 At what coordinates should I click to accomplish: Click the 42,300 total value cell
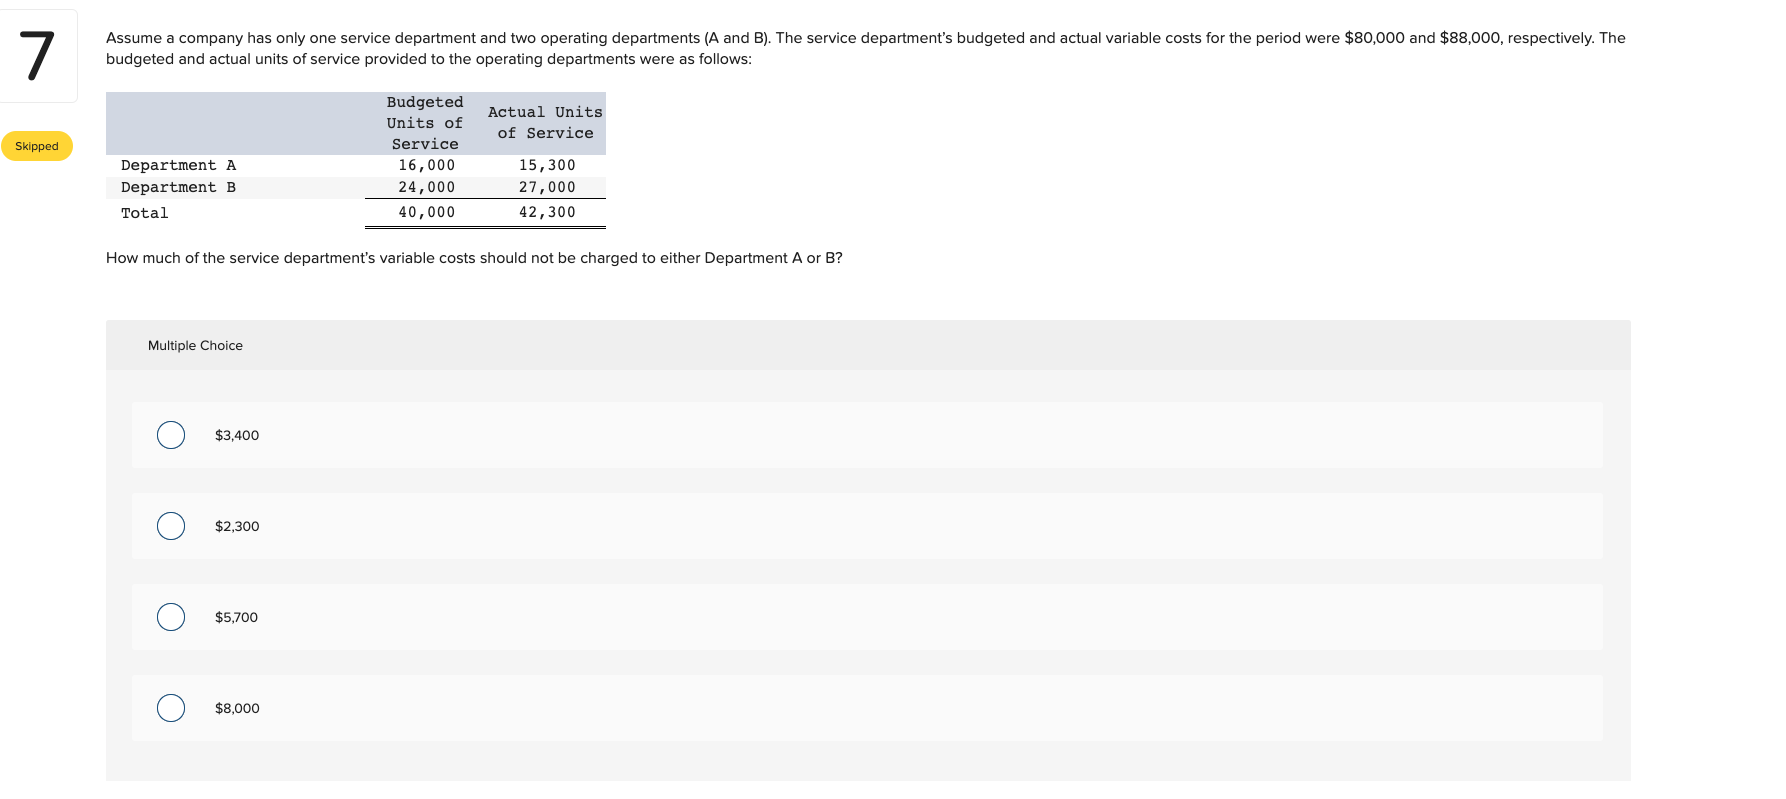point(548,211)
